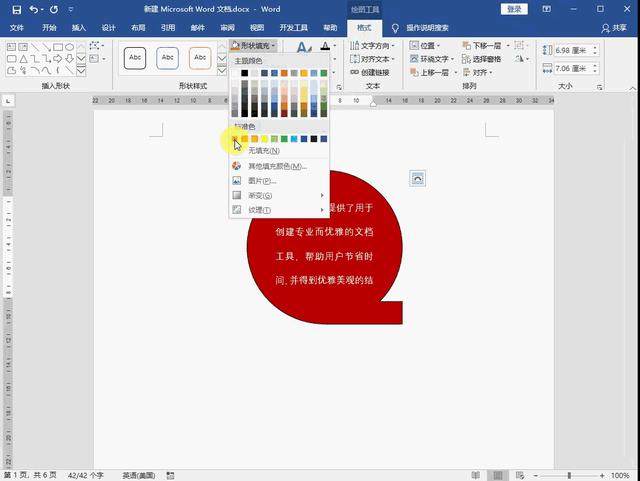Open the 大小 size dialog launcher
Image resolution: width=640 pixels, height=481 pixels.
click(599, 87)
